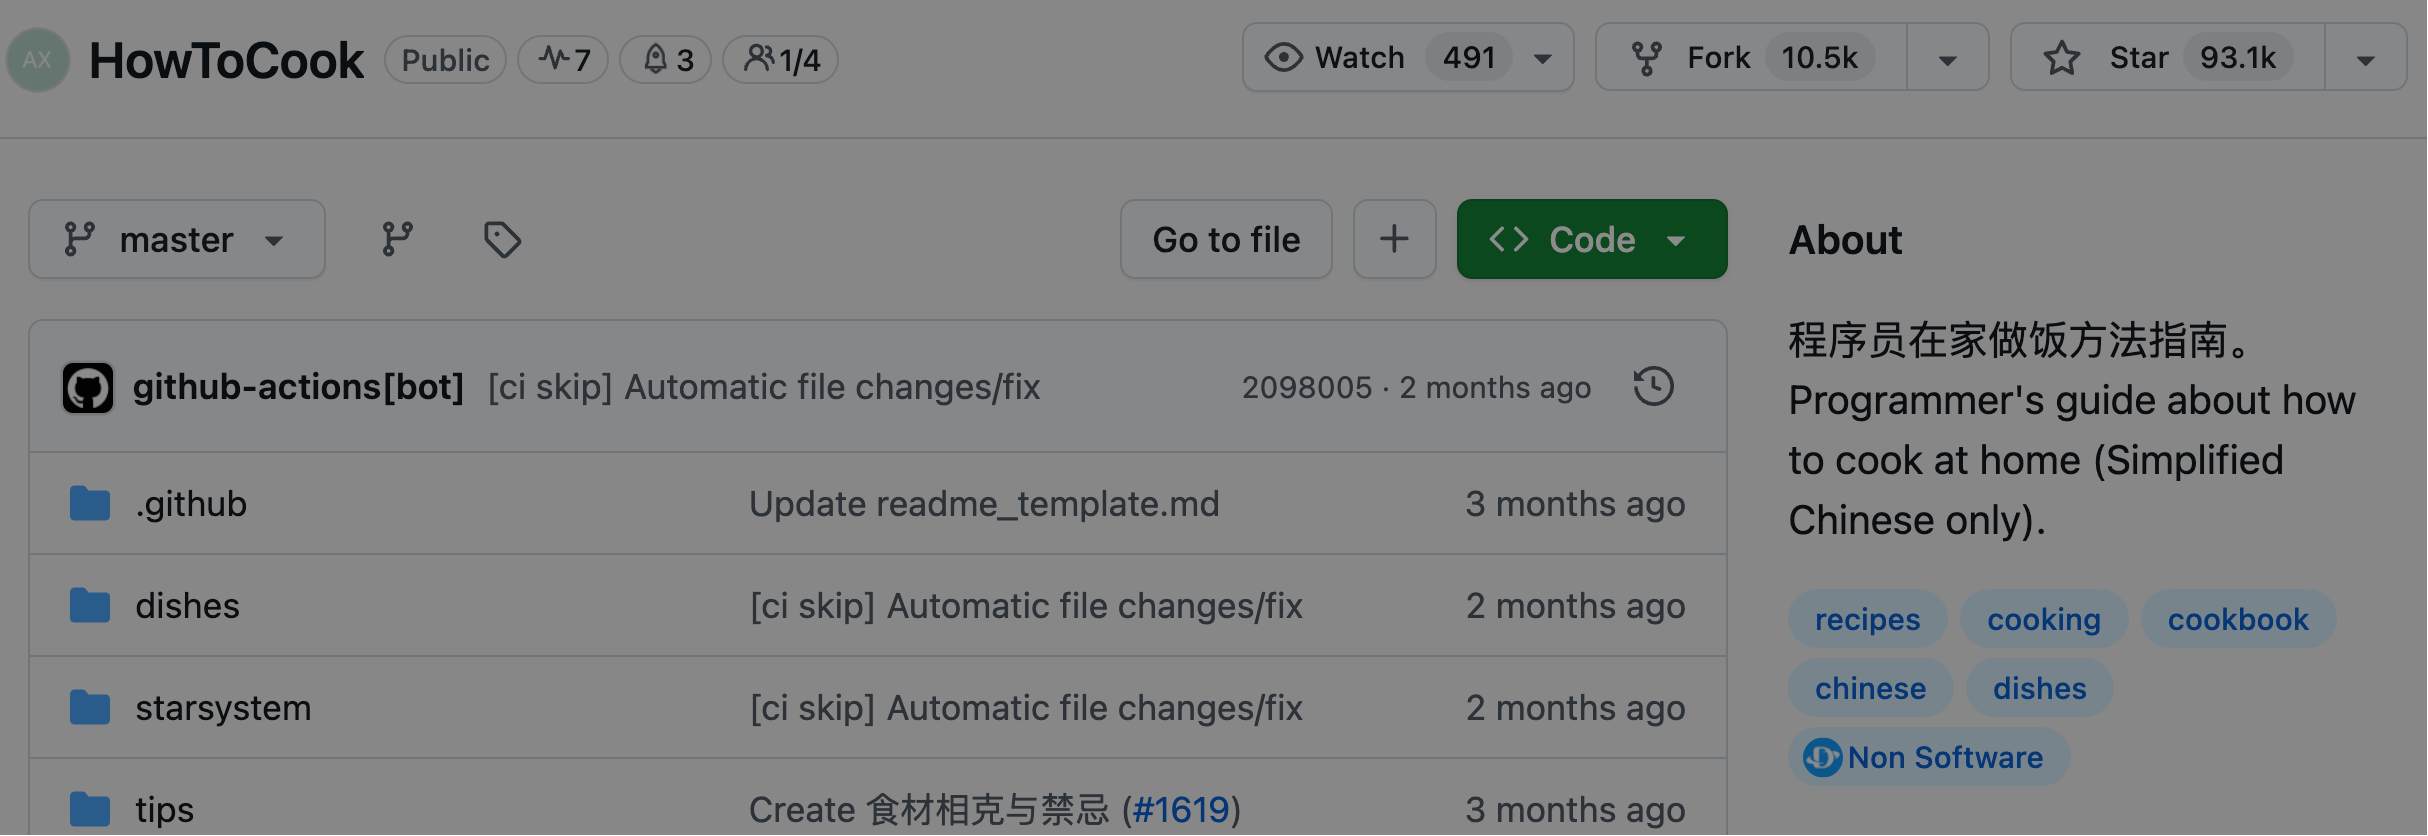This screenshot has height=836, width=2428.
Task: Open the master branch selector
Action: click(x=177, y=240)
